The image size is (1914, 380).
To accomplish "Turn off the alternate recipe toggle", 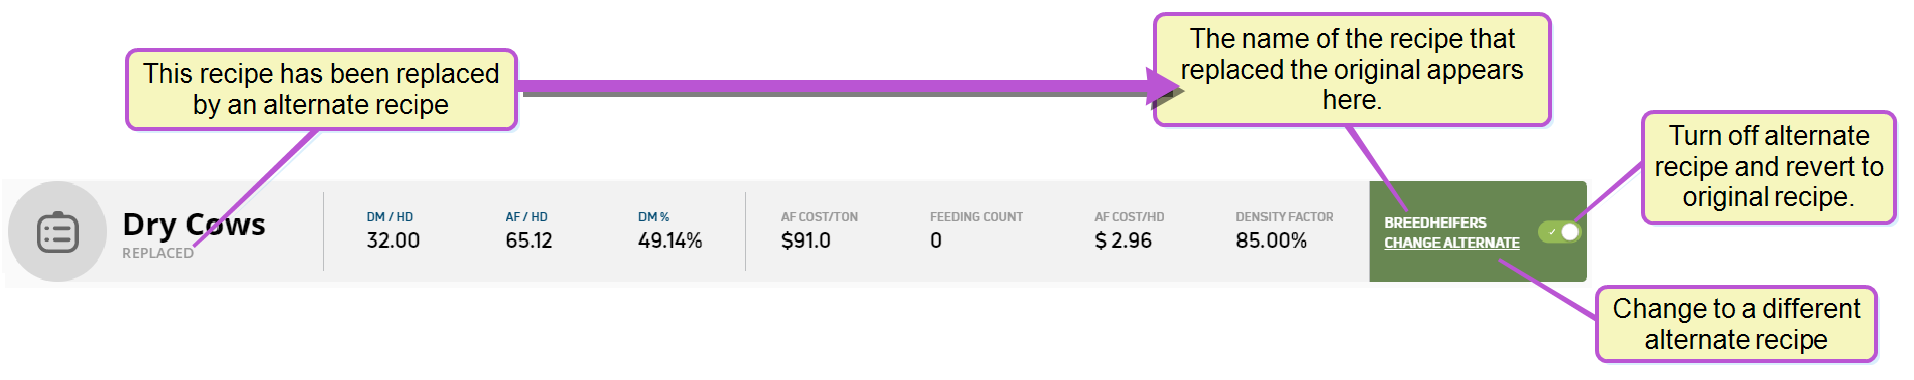I will pos(1559,232).
